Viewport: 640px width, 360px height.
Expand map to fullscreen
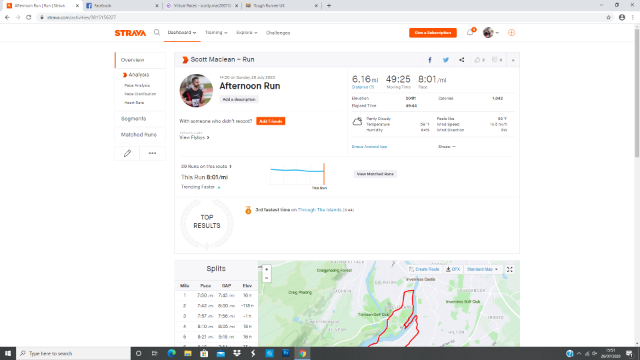point(509,269)
